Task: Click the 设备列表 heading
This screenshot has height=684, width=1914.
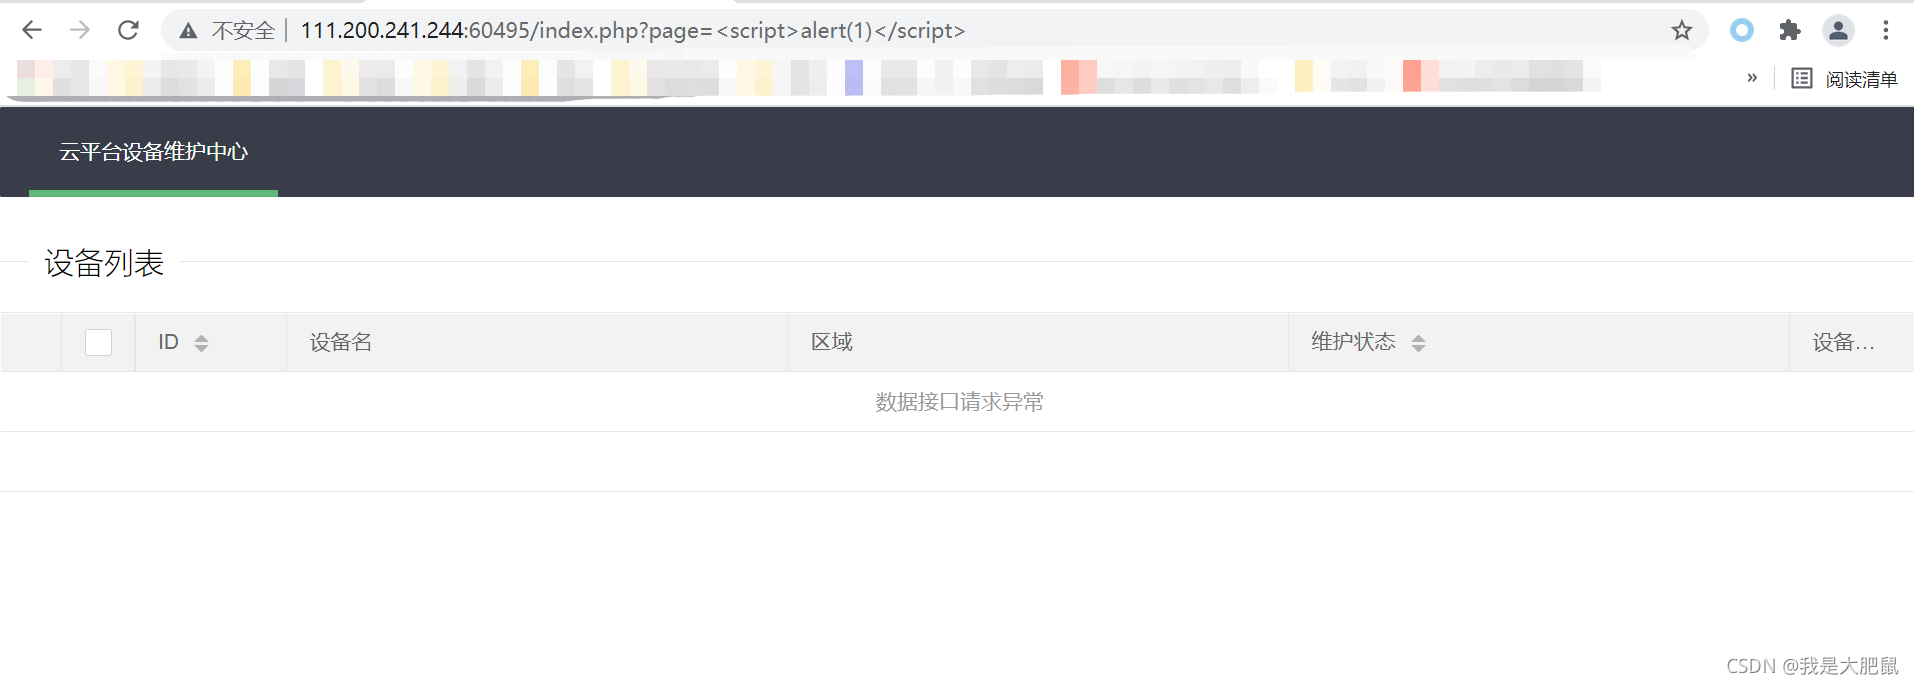Action: (x=104, y=263)
